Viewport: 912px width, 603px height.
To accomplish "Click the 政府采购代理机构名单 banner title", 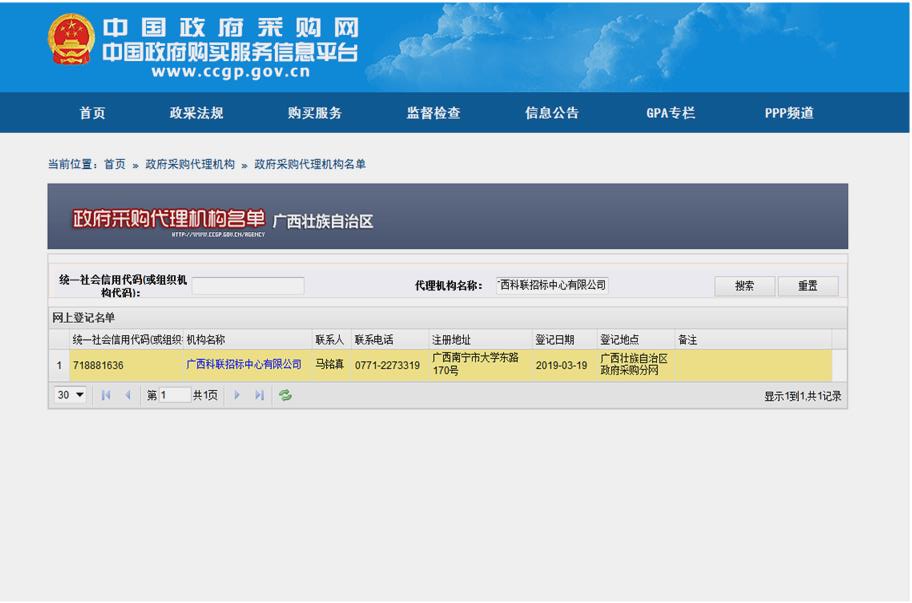I will point(169,219).
